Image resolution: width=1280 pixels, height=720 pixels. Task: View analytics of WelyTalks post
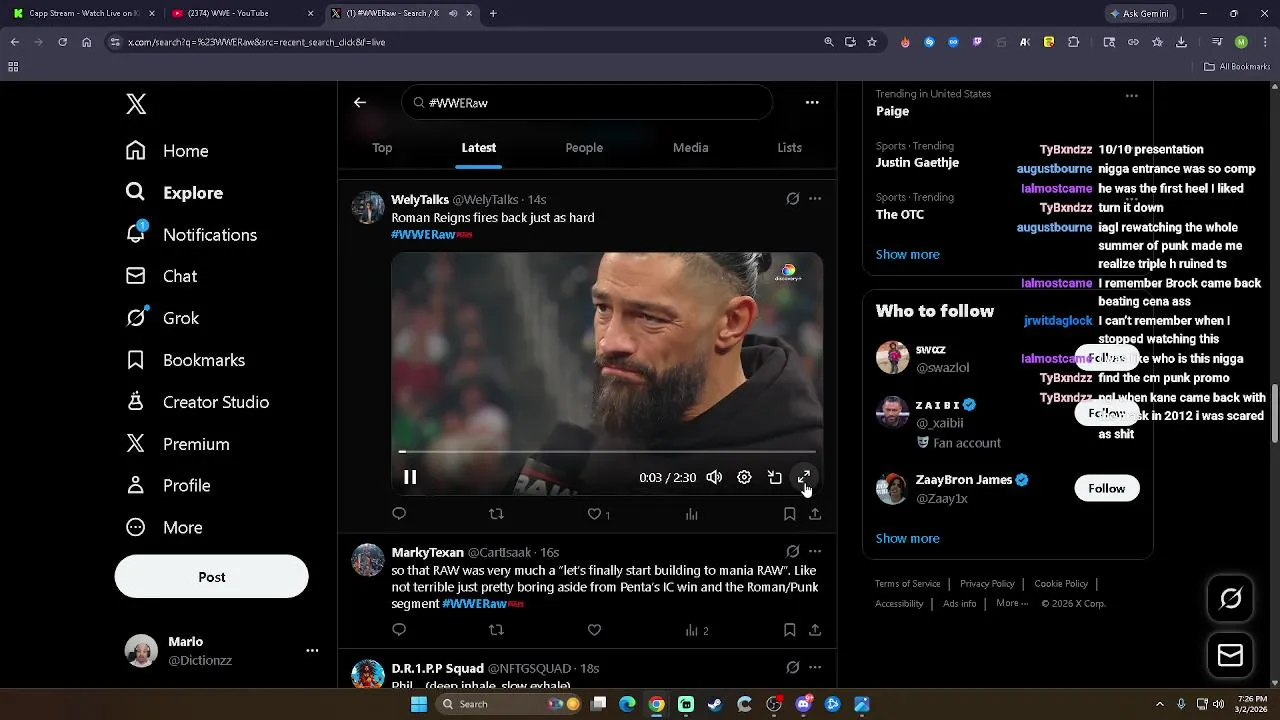(x=691, y=514)
